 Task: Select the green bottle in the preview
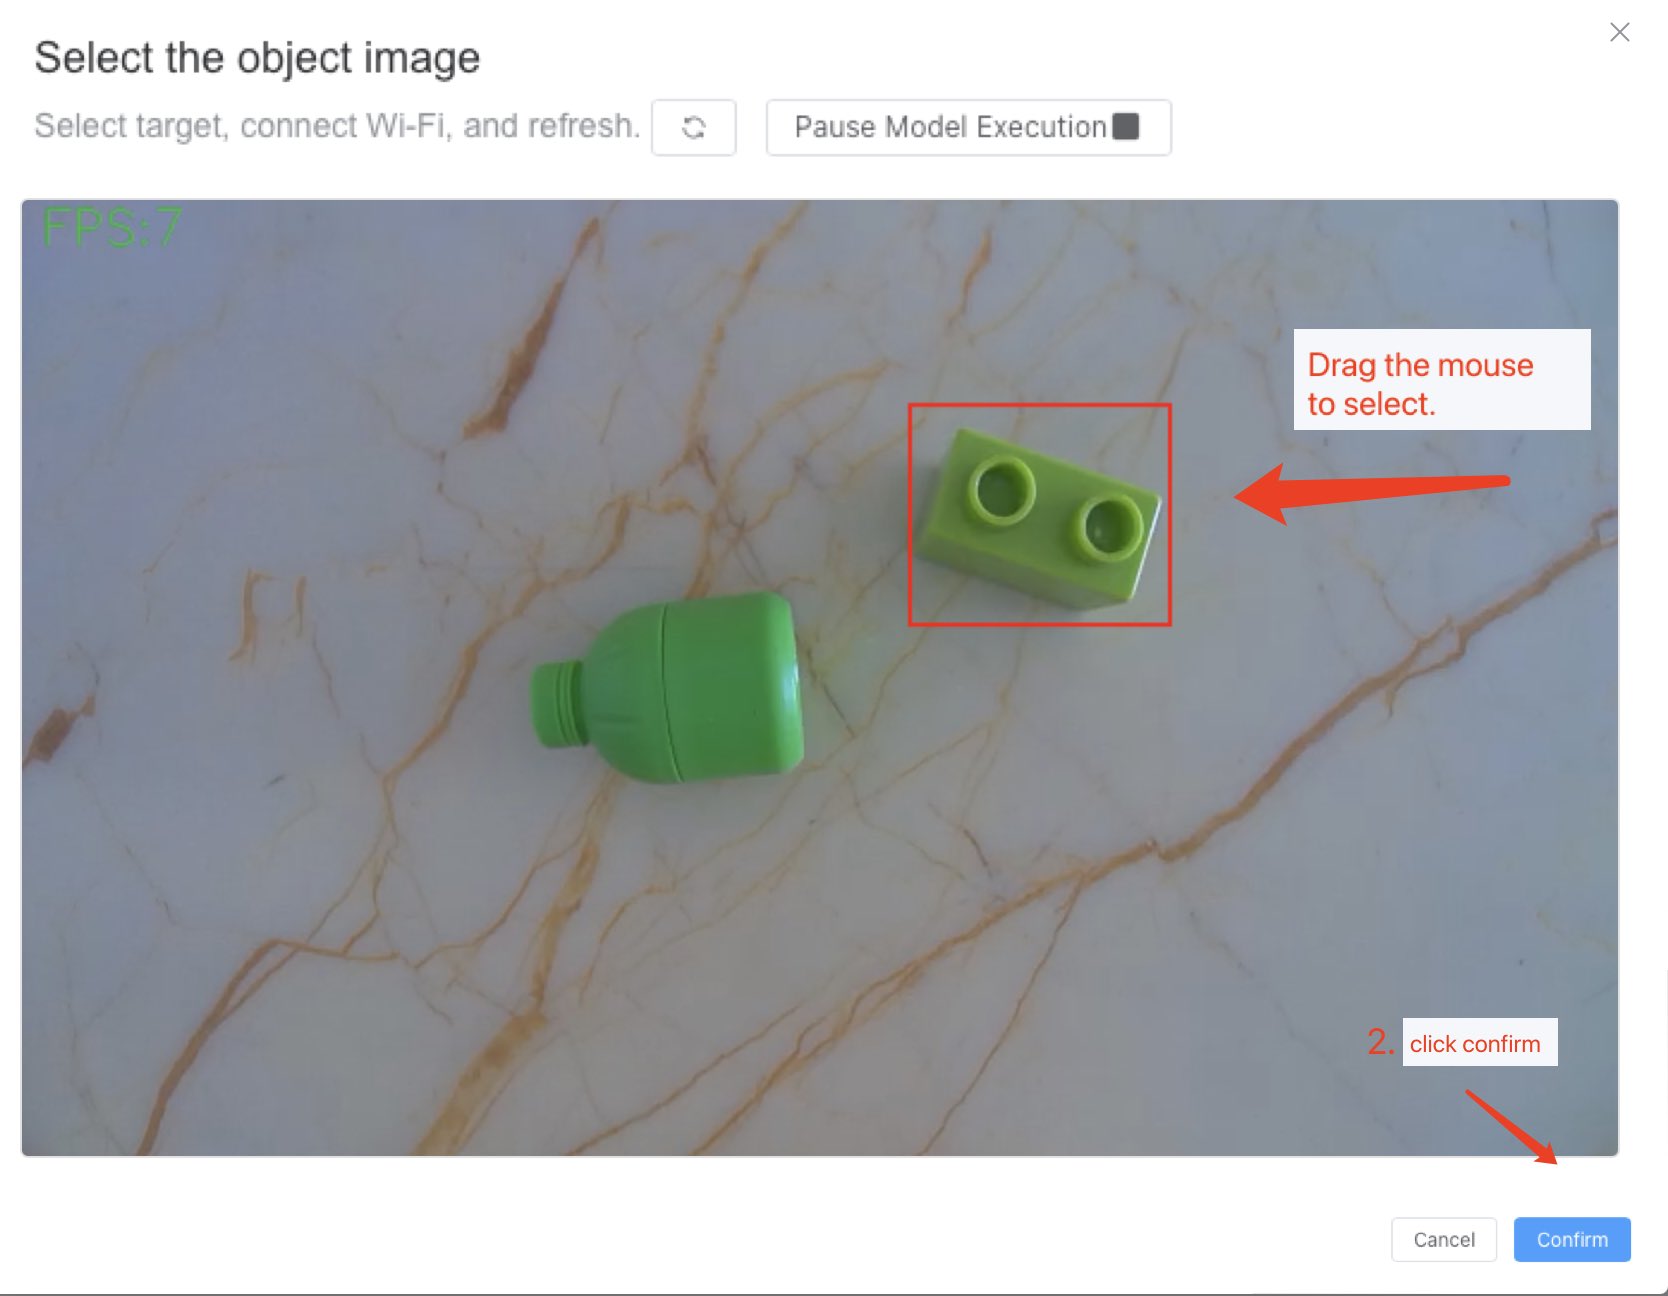(700, 688)
